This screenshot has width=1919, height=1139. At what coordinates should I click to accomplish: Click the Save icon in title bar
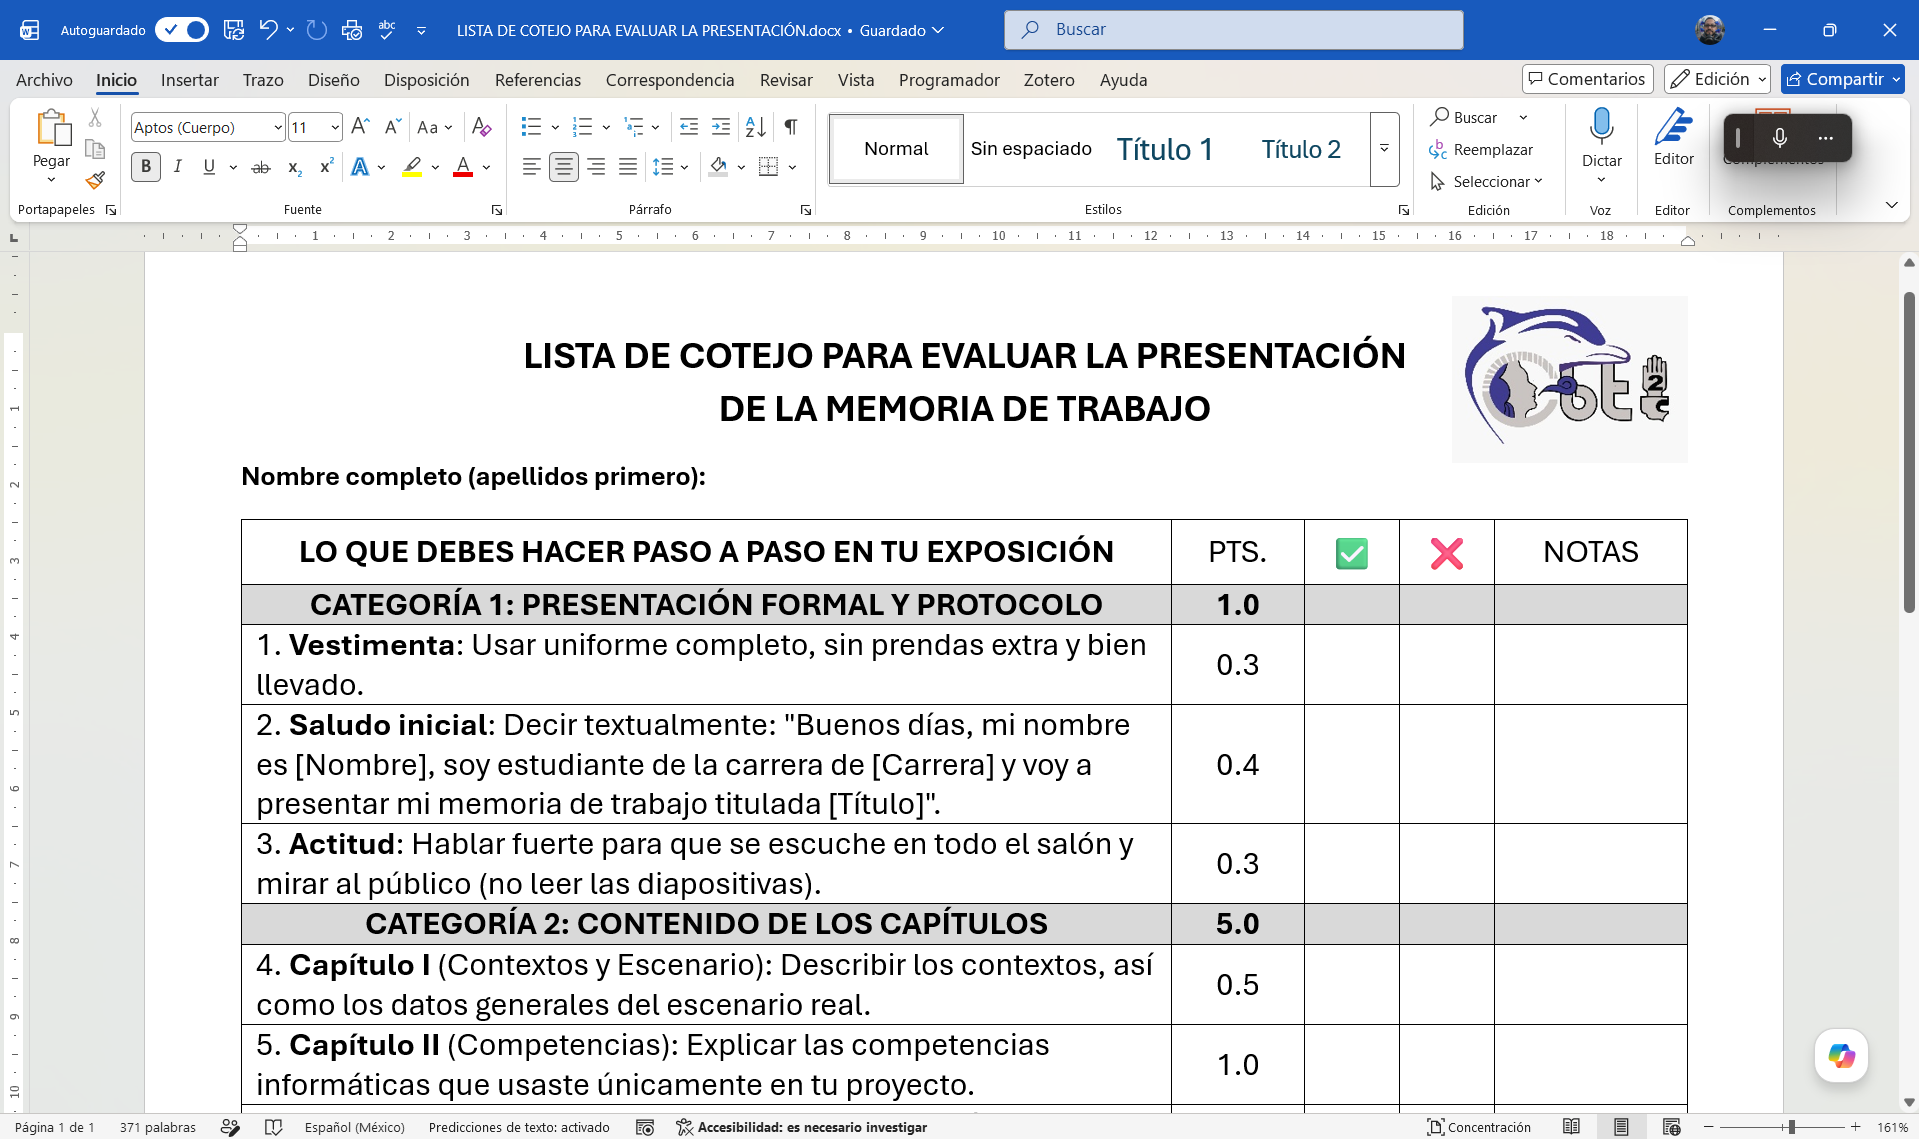click(x=234, y=30)
